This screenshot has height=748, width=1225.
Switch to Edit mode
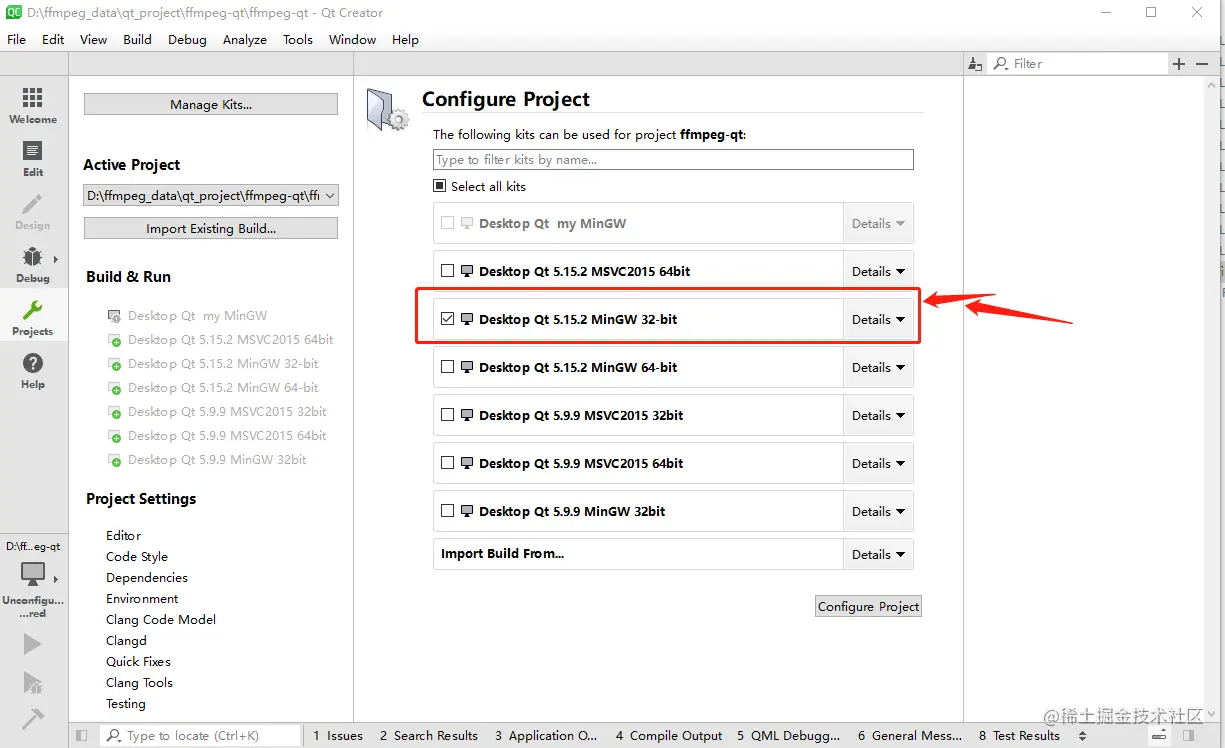[x=33, y=158]
